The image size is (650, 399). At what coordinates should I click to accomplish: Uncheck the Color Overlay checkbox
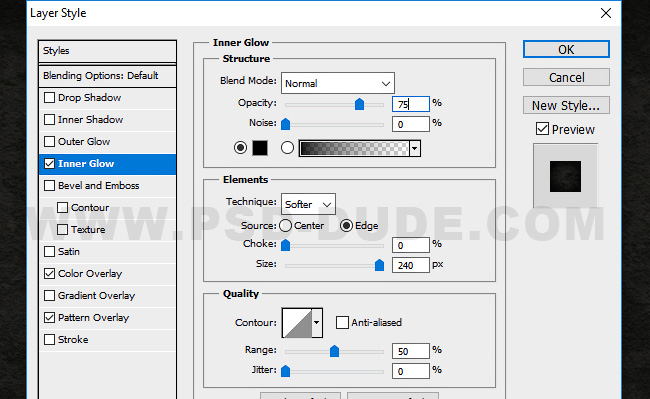49,273
